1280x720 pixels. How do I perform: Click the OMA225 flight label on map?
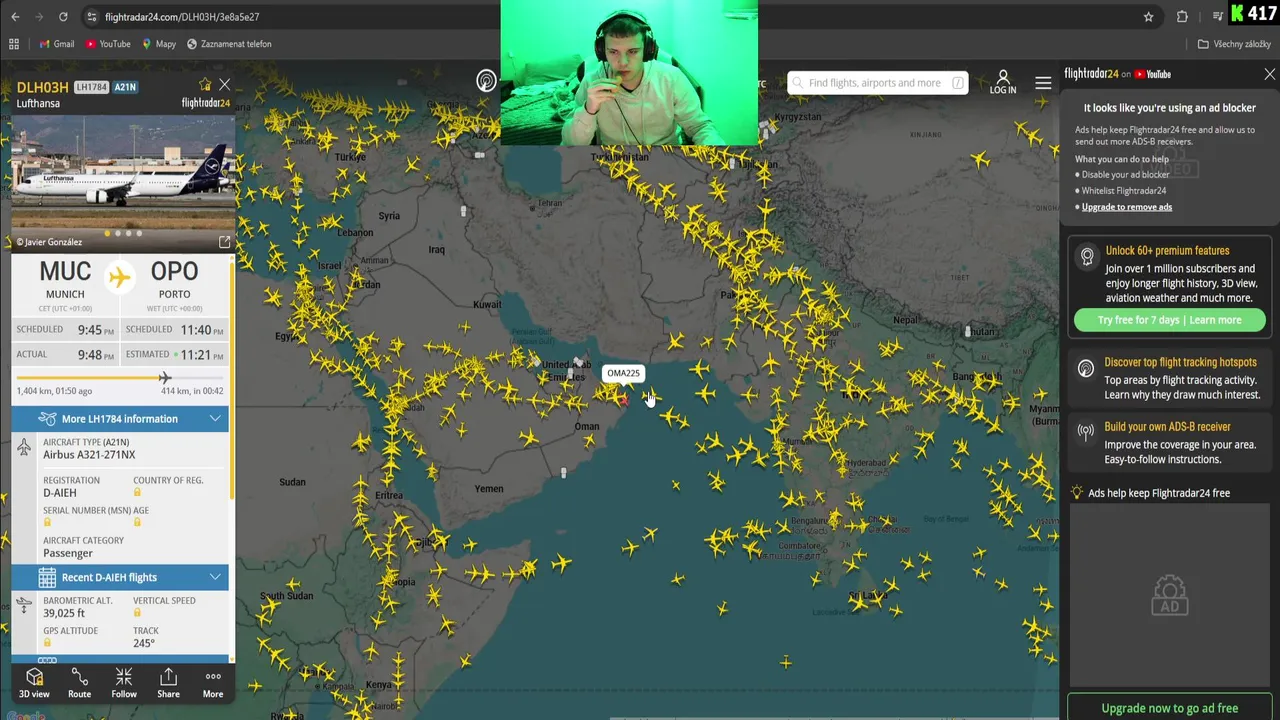[x=623, y=373]
